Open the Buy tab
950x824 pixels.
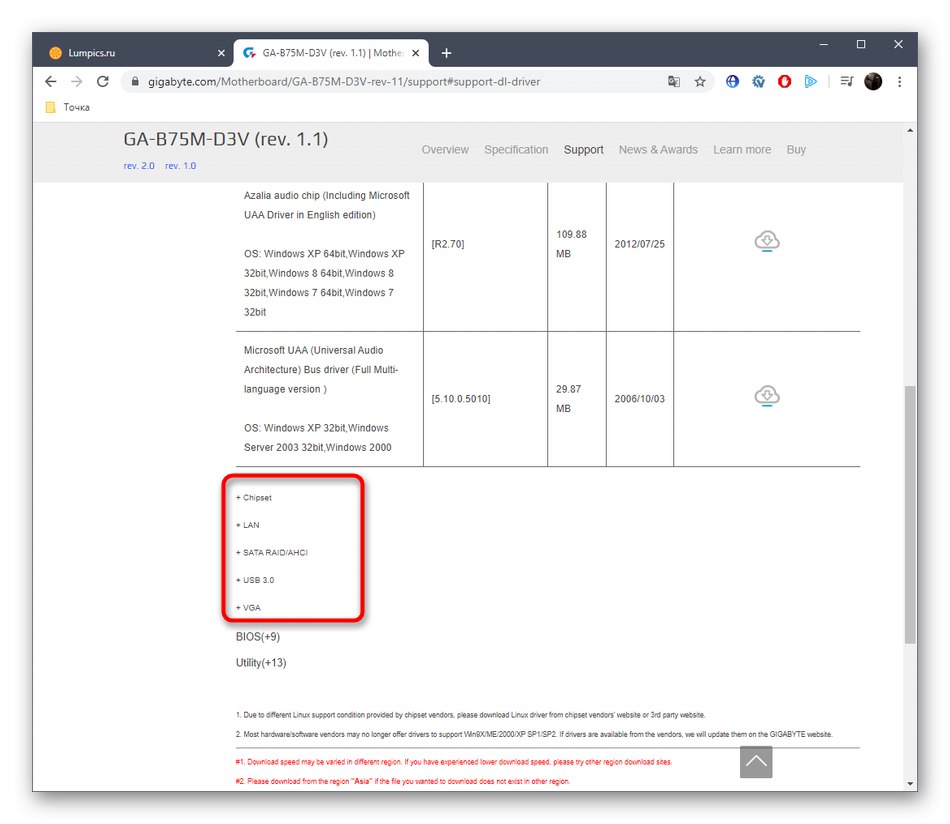(x=796, y=150)
